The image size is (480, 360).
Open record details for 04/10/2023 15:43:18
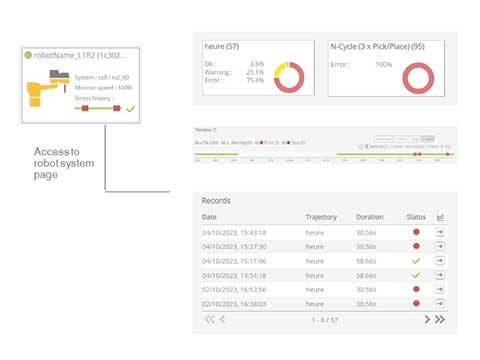440,232
